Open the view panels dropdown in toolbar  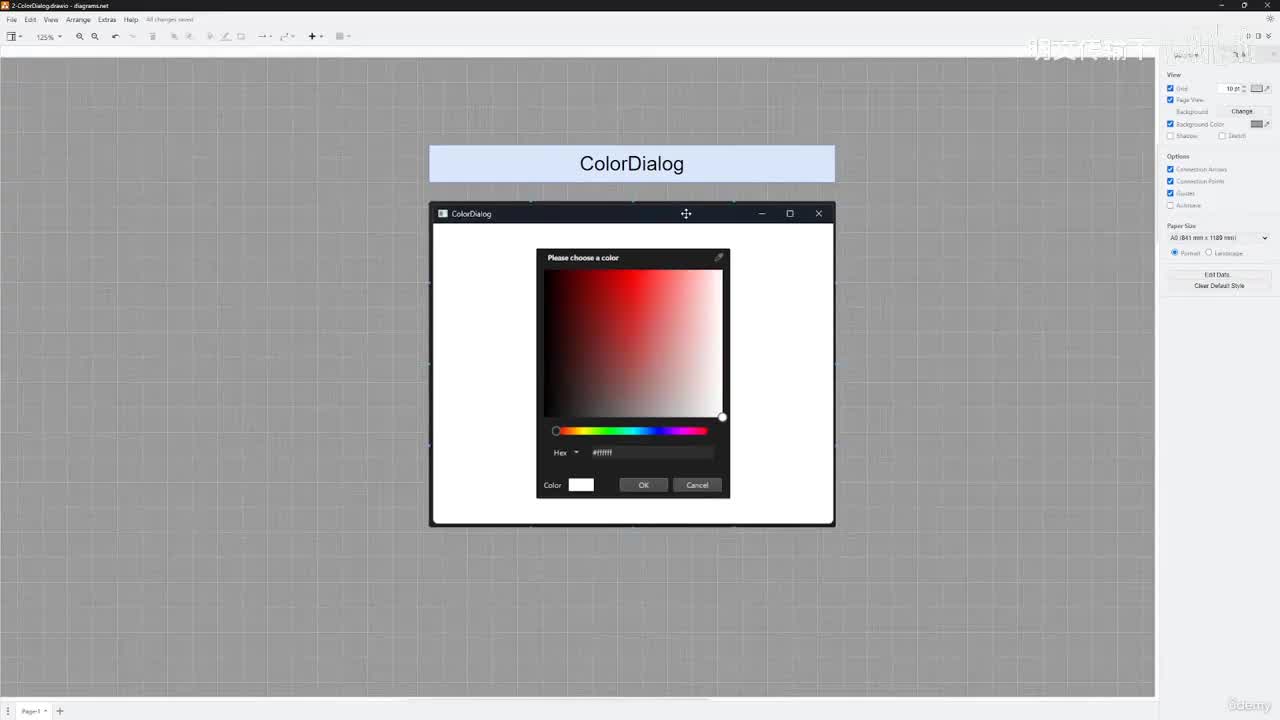(x=14, y=36)
